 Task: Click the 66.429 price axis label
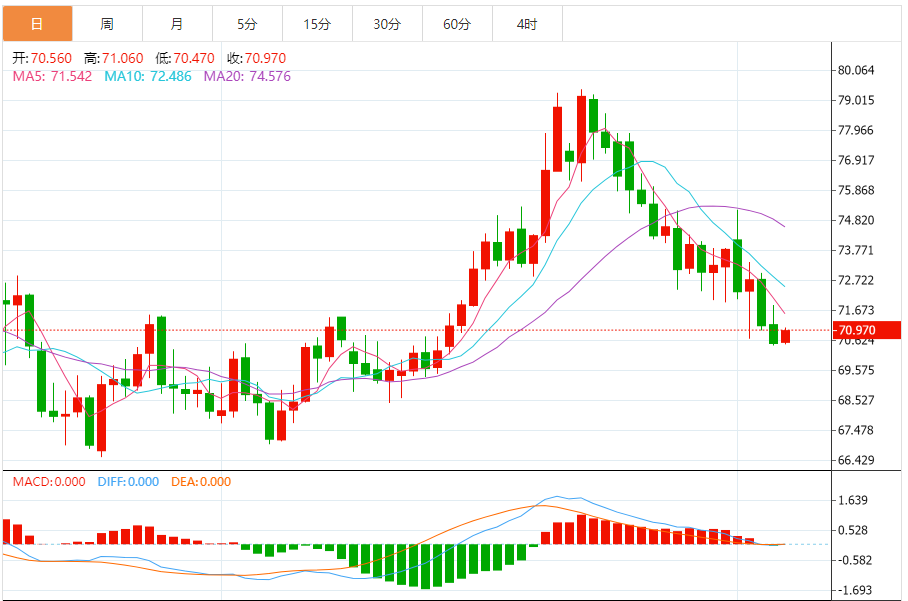click(856, 460)
